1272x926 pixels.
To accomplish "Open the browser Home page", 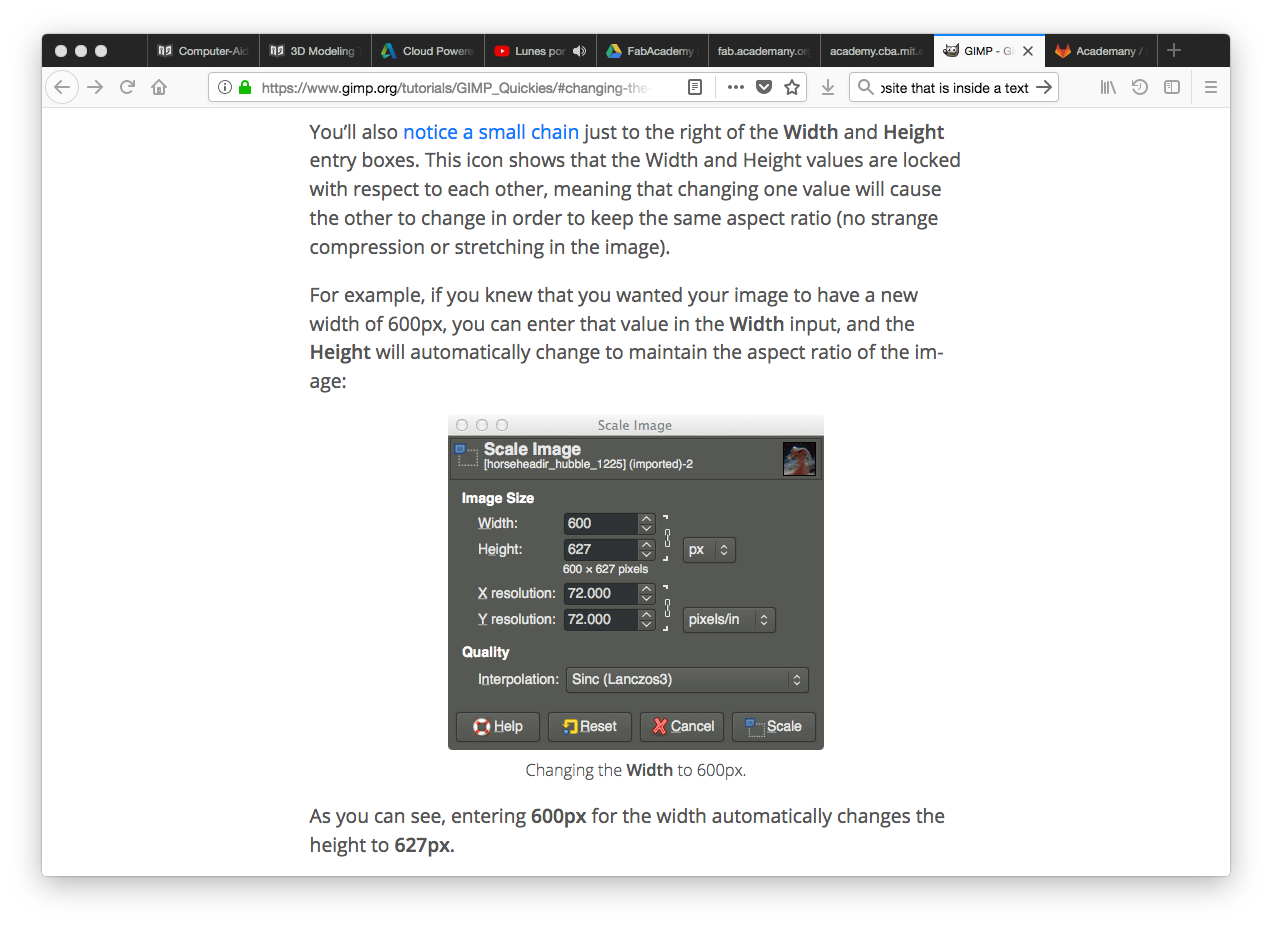I will click(159, 87).
